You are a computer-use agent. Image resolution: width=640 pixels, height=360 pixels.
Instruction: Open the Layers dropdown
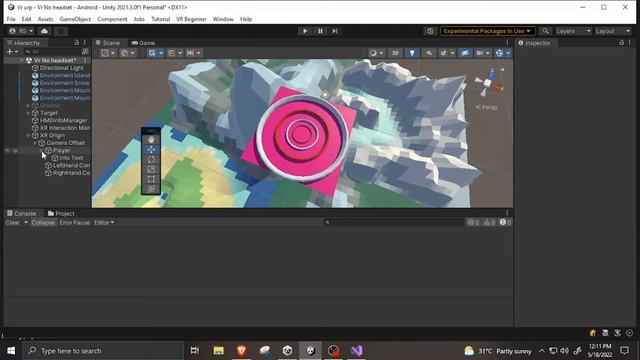(x=573, y=31)
